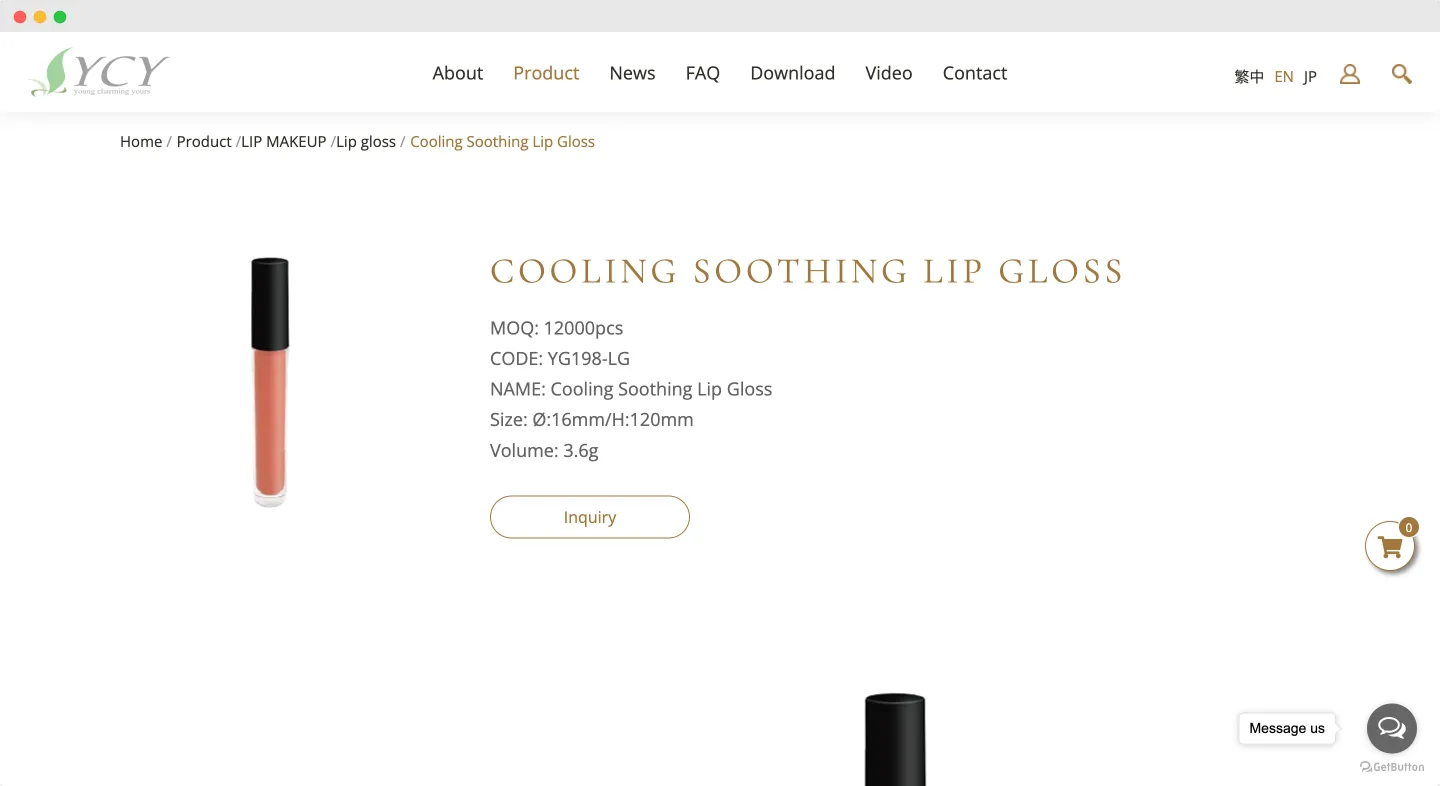Click the lip gloss product thumbnail
Viewport: 1440px width, 786px height.
(270, 382)
